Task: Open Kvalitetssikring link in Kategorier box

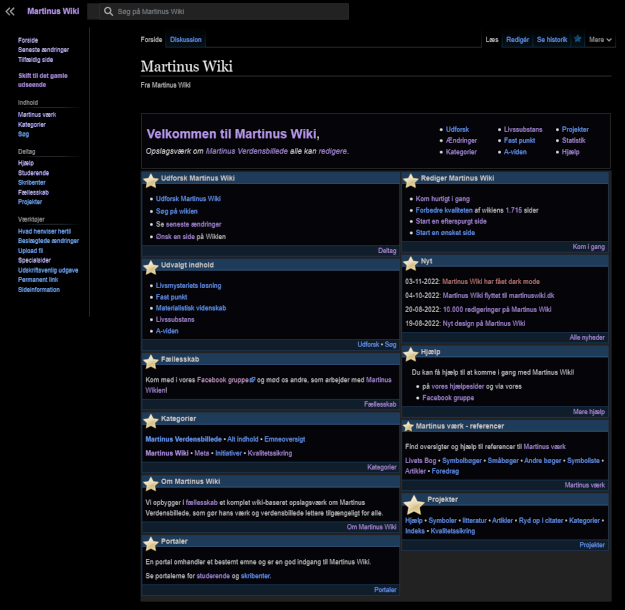Action: coord(270,453)
